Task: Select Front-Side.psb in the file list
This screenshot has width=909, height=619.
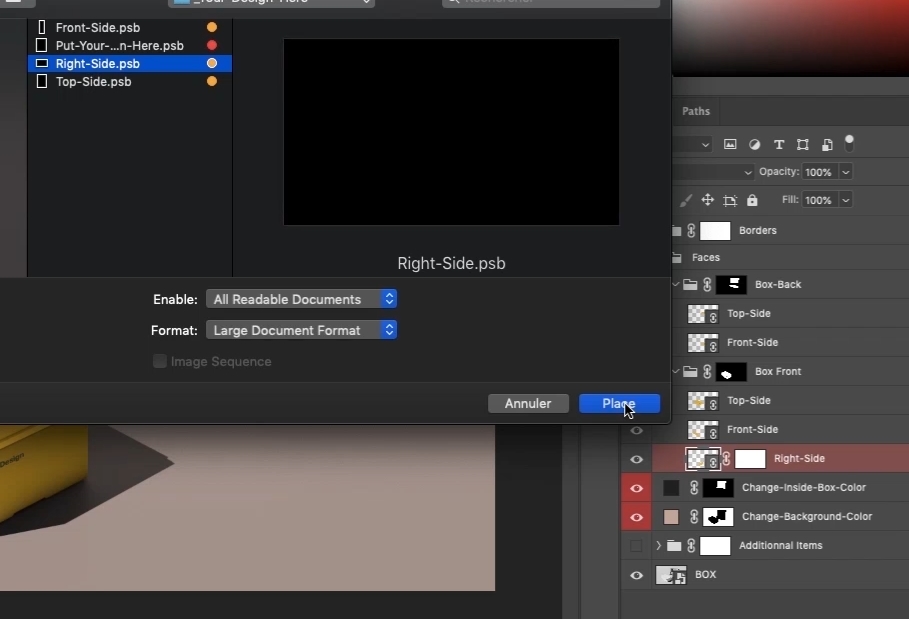Action: 130,27
